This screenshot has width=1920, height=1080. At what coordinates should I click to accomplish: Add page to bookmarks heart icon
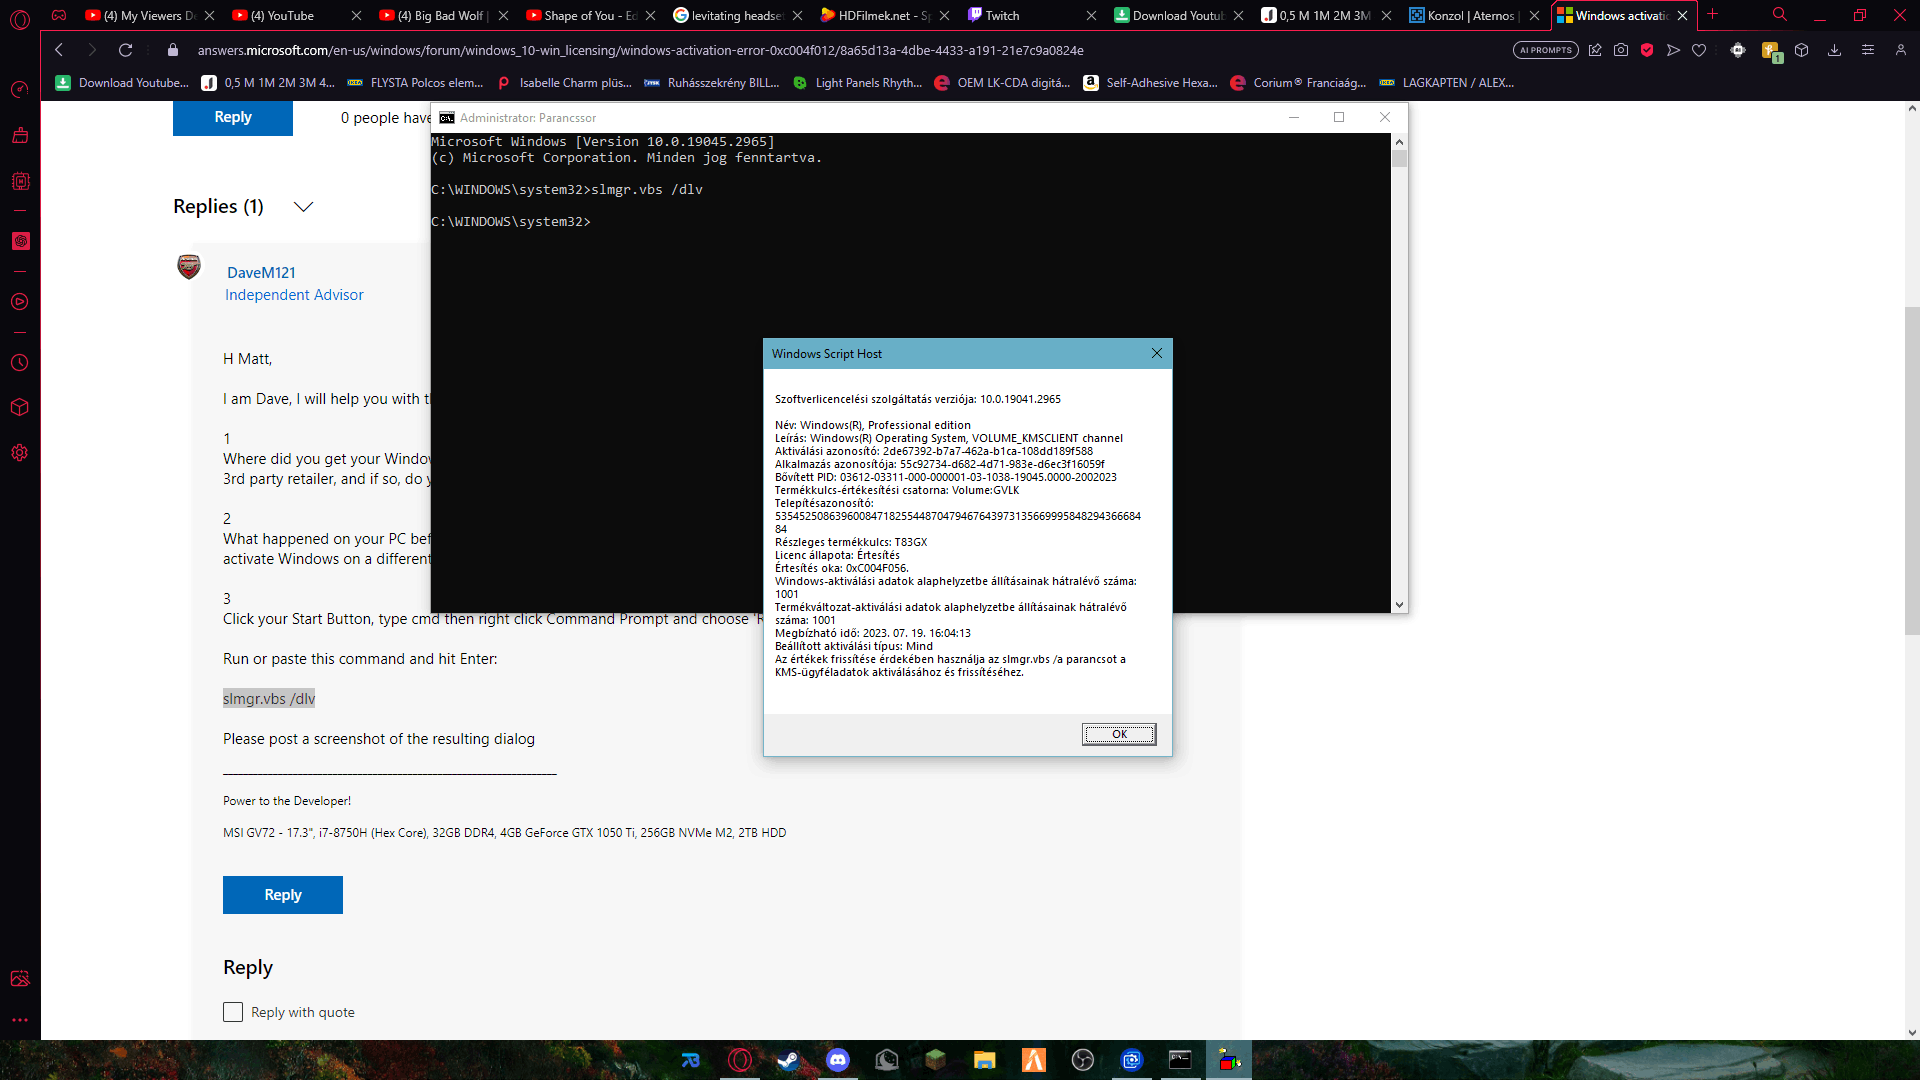[x=1699, y=50]
